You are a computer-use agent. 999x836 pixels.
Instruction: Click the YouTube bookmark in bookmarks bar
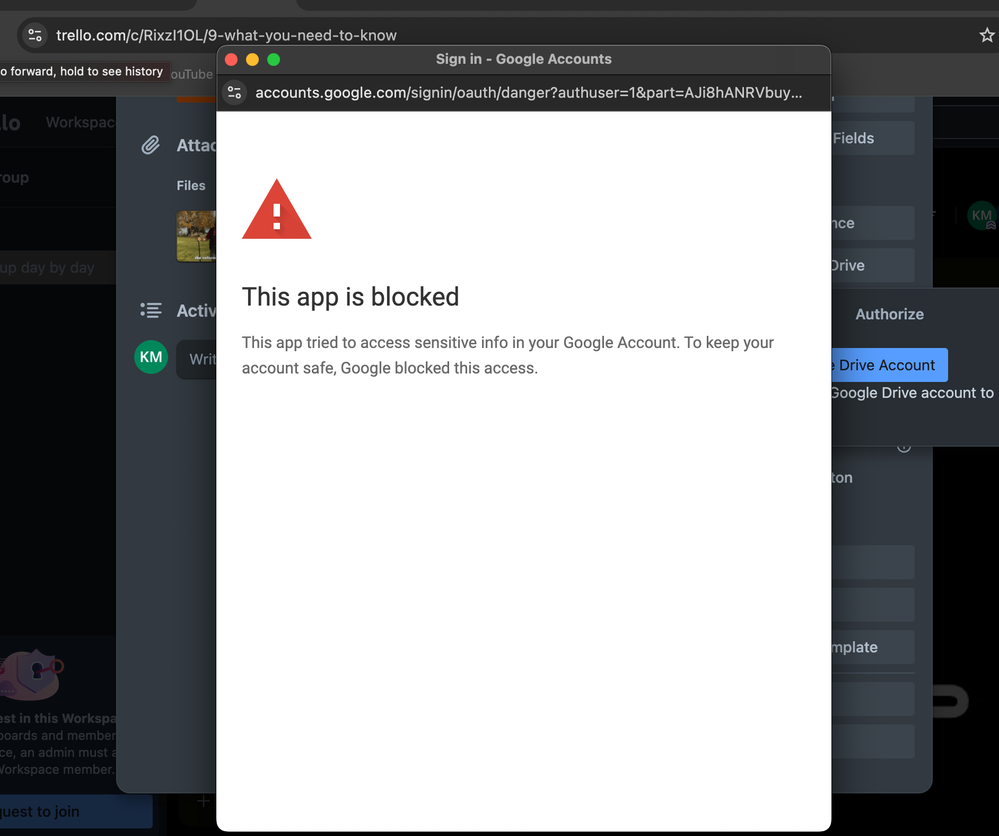tap(192, 75)
